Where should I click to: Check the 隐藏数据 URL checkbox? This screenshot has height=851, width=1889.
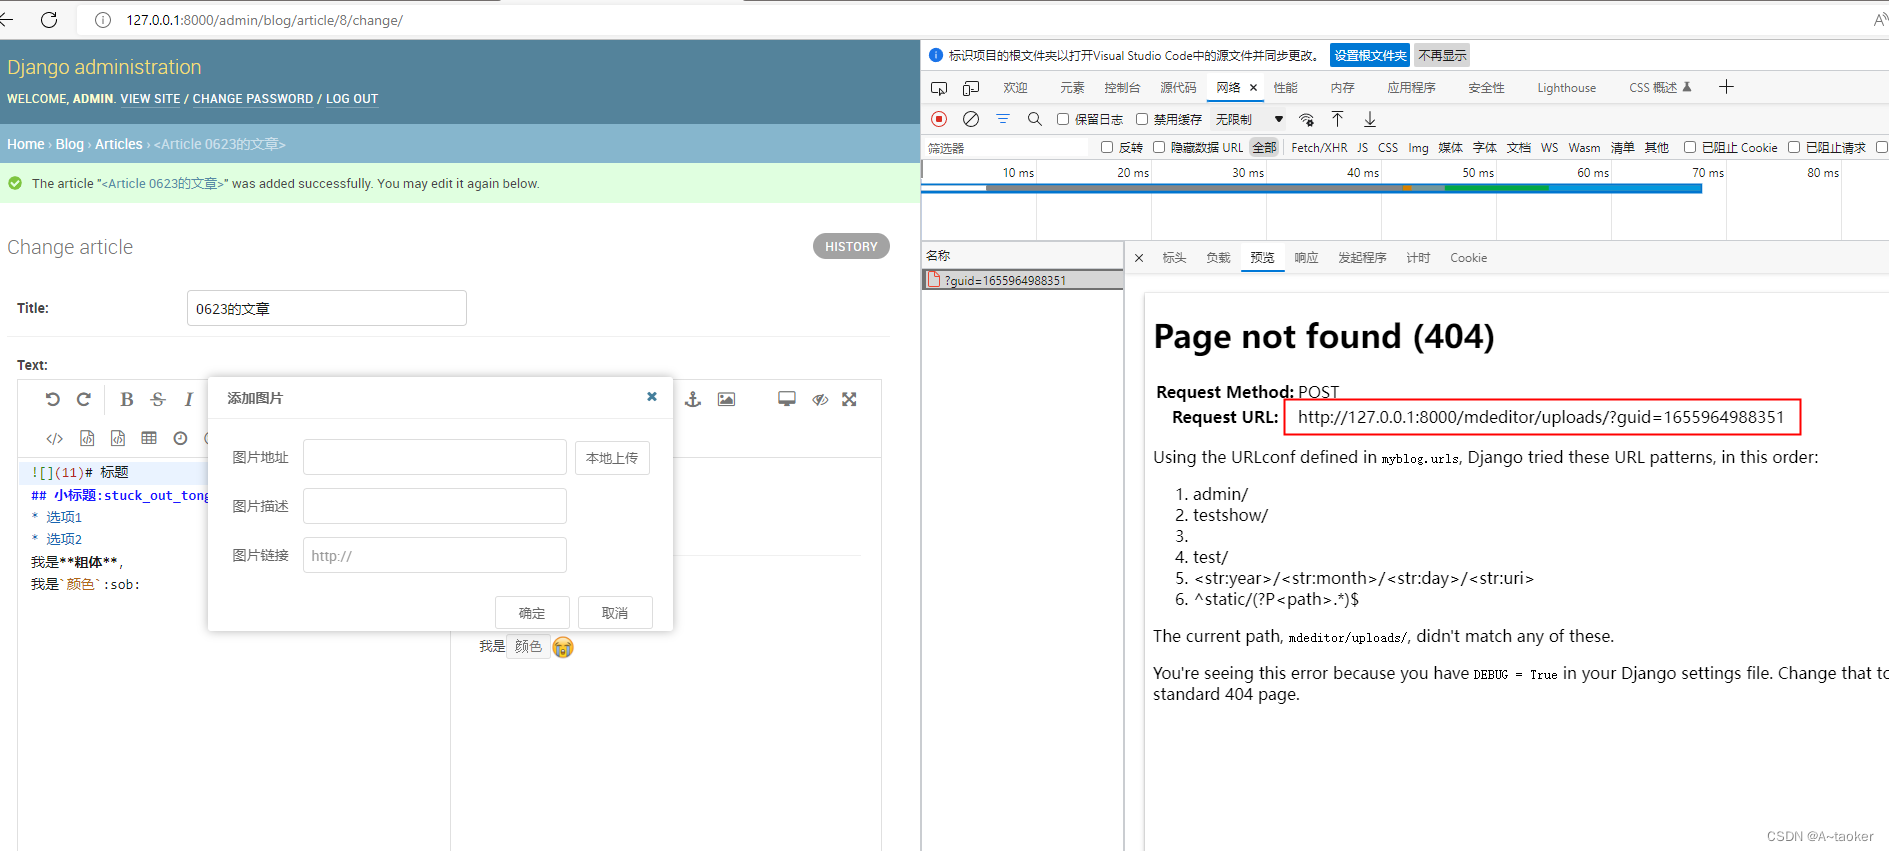(x=1159, y=147)
